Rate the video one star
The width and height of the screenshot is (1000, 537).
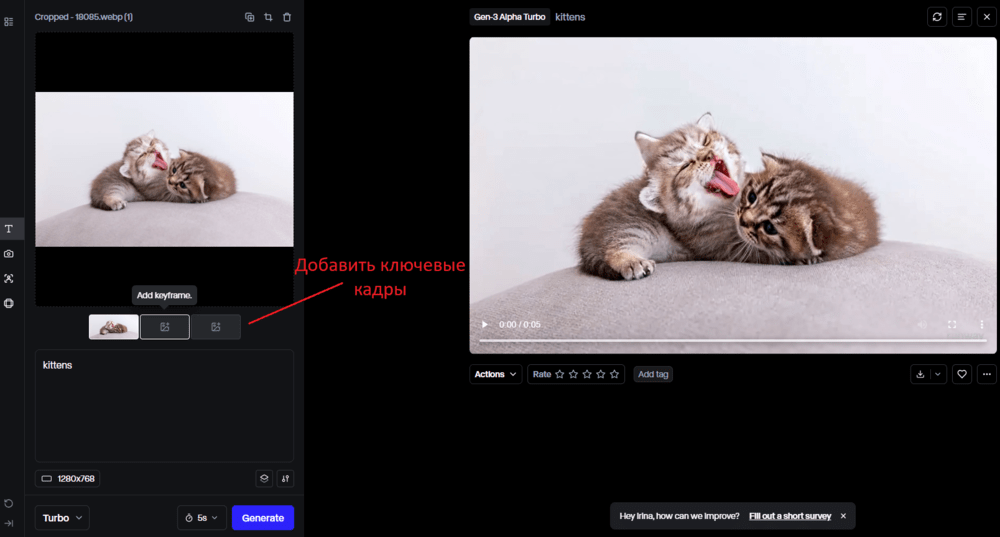pyautogui.click(x=559, y=374)
